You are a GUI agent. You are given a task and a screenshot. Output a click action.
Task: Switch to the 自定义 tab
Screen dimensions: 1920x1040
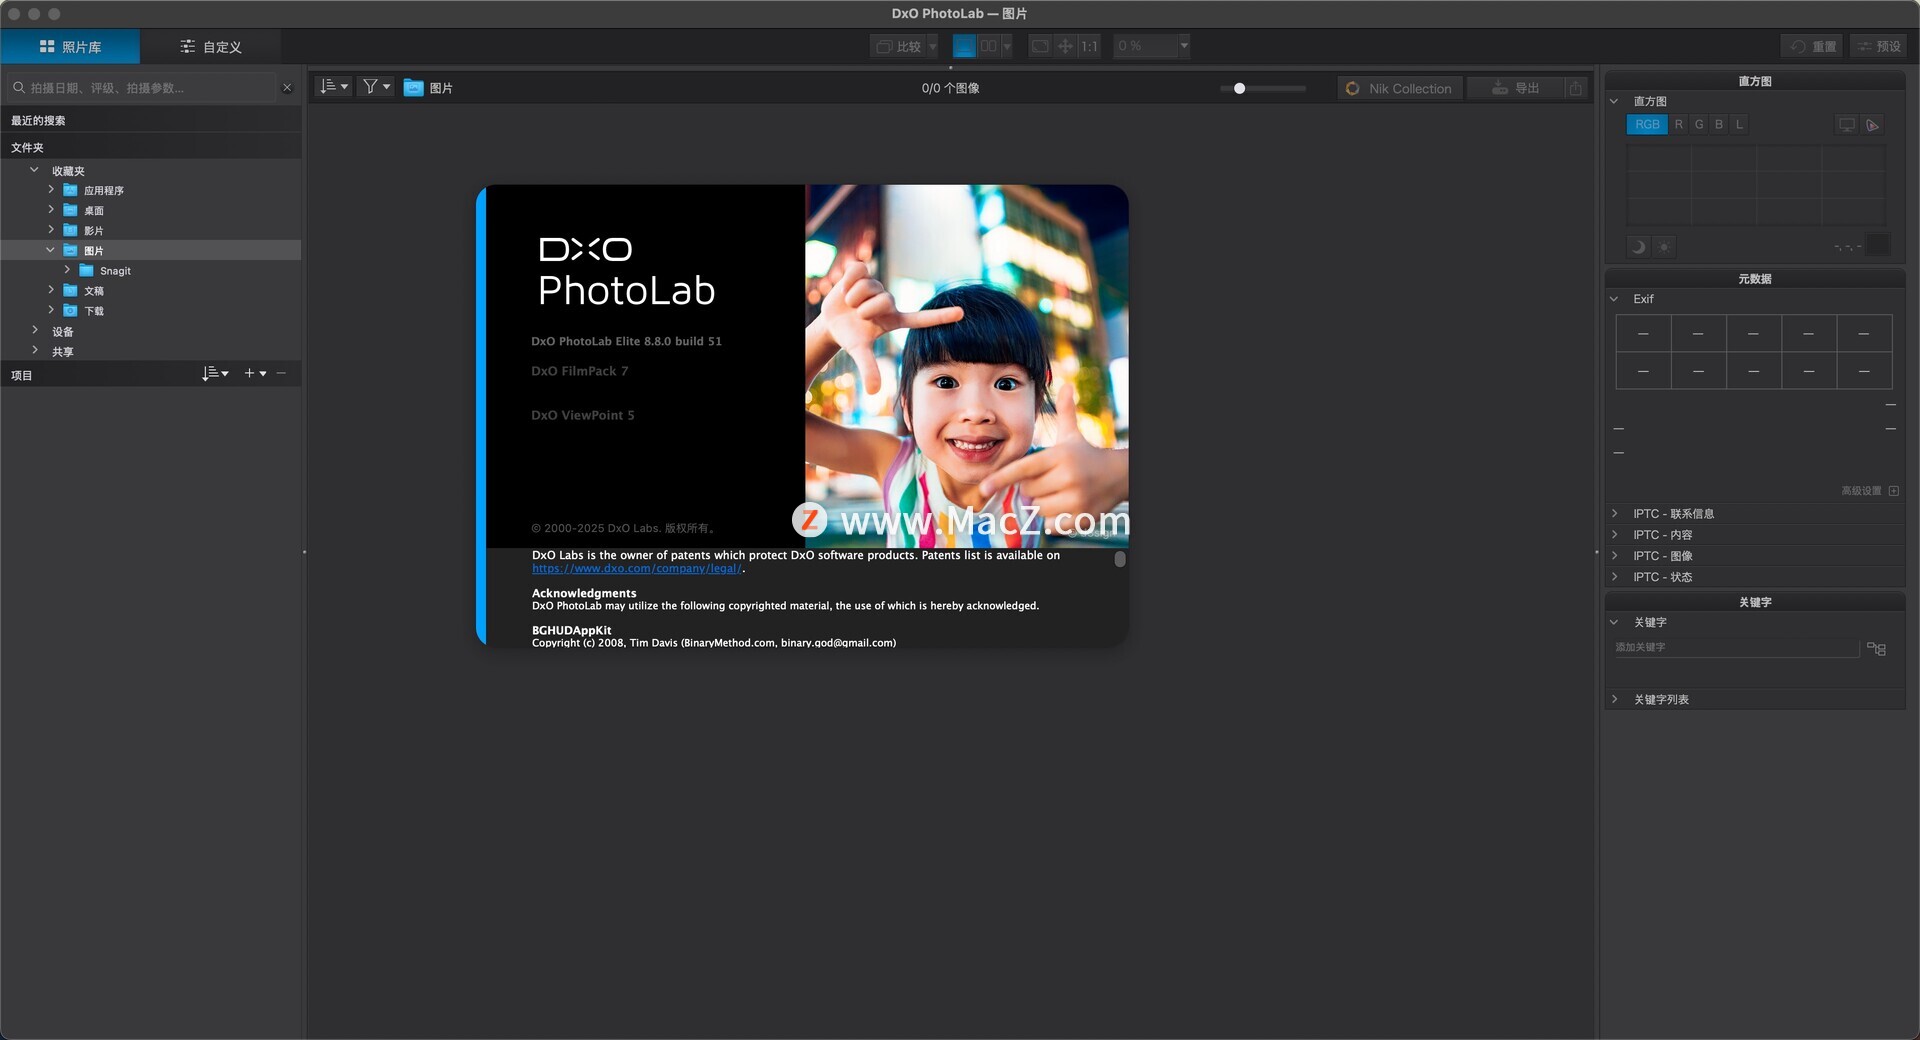click(x=211, y=47)
